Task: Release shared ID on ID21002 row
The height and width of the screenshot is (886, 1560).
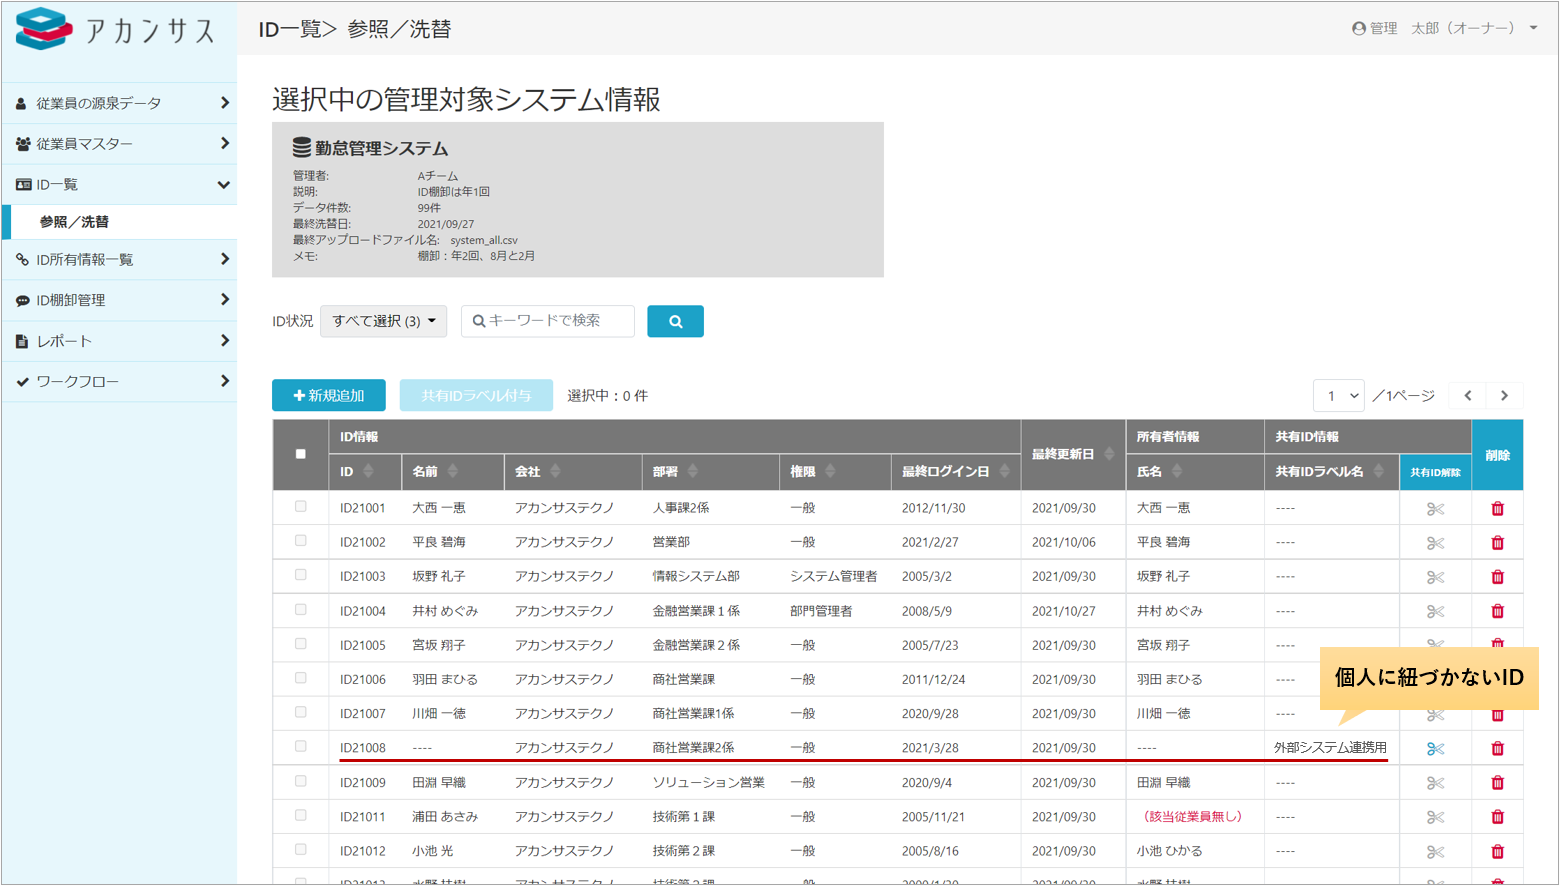Action: pyautogui.click(x=1435, y=543)
